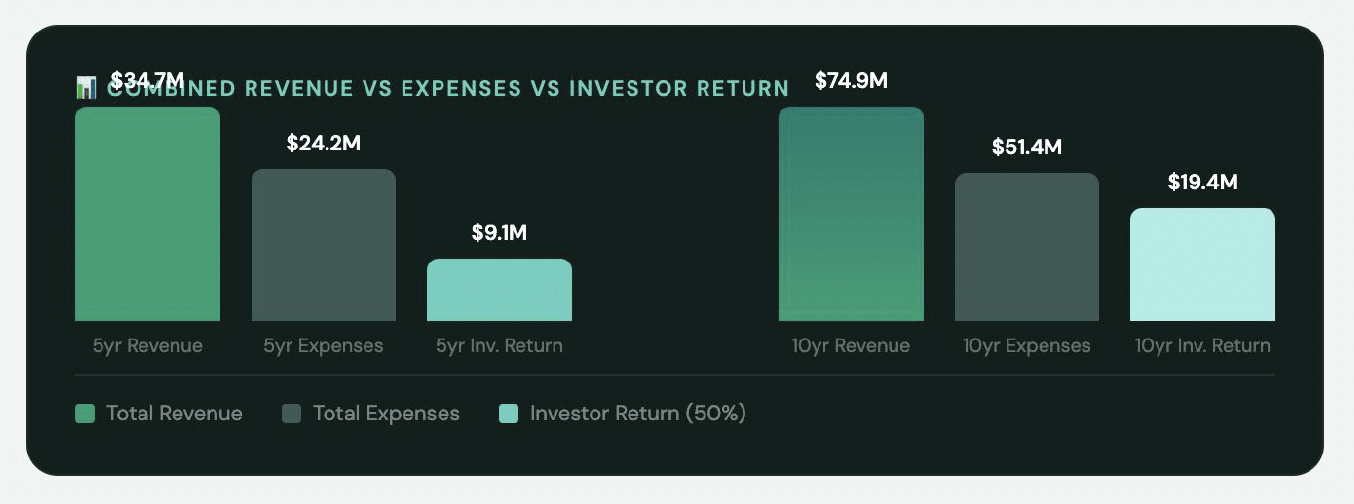Click the $24.2M value label
Image resolution: width=1354 pixels, height=504 pixels.
point(323,143)
